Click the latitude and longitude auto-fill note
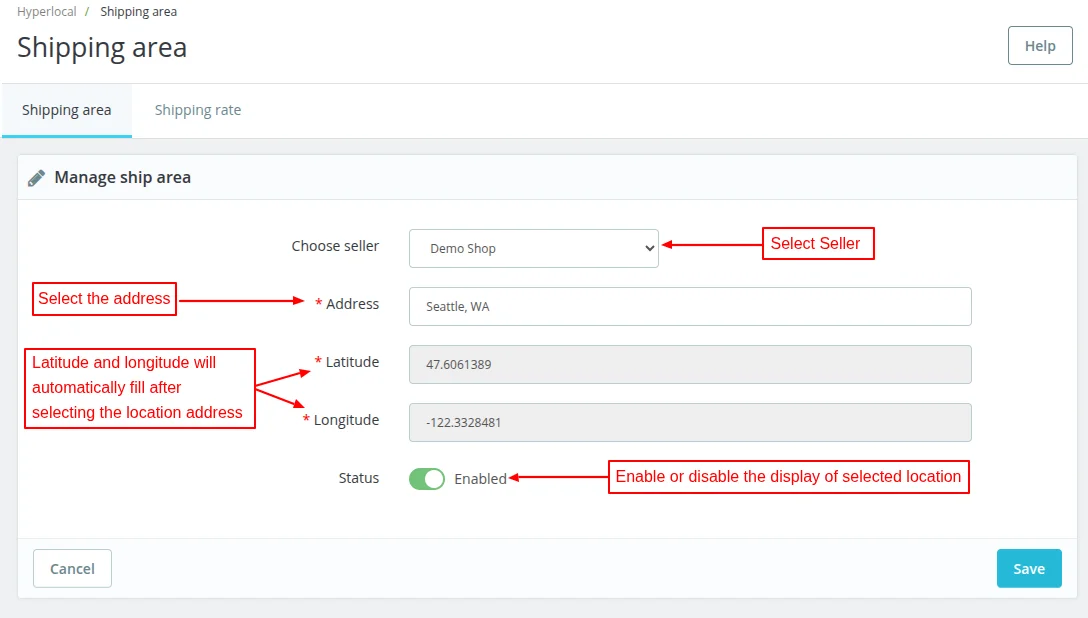Image resolution: width=1088 pixels, height=618 pixels. coord(140,388)
